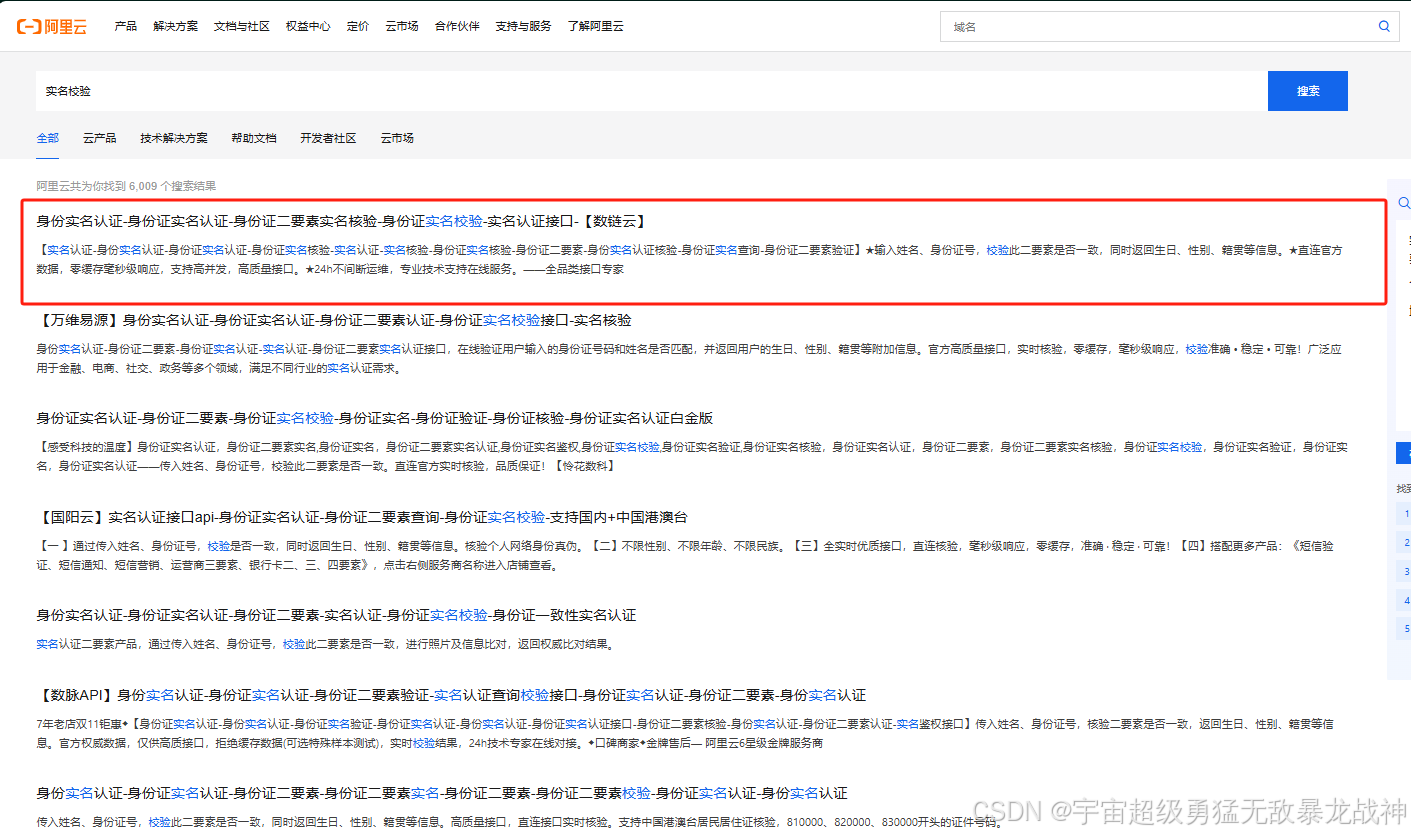The height and width of the screenshot is (837, 1411).
Task: Click the Aliyun logo in header
Action: pyautogui.click(x=52, y=26)
